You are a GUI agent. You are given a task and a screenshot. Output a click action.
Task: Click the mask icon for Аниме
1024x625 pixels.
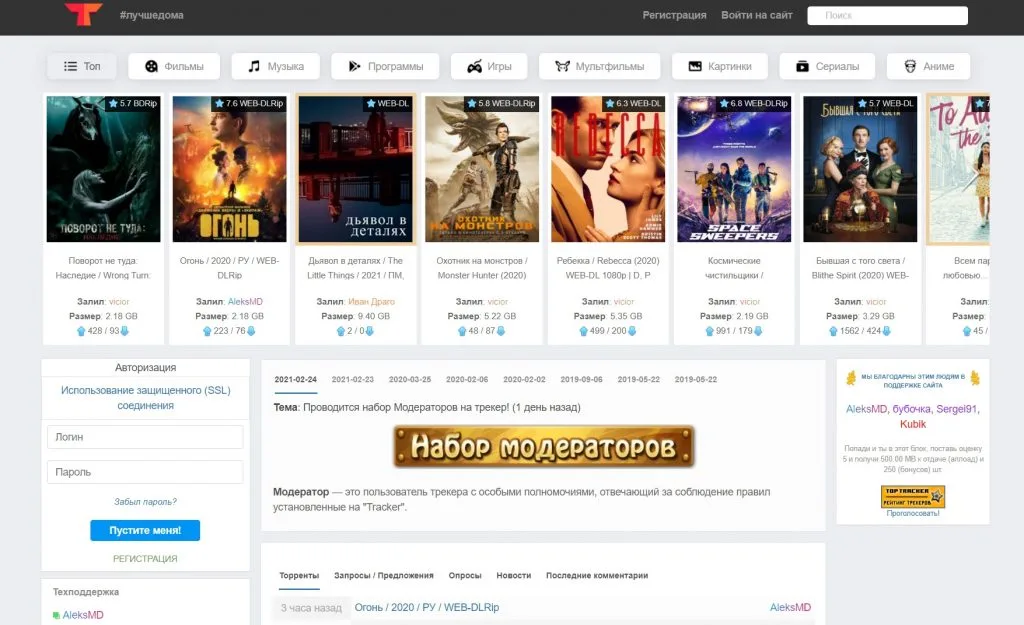click(x=910, y=66)
